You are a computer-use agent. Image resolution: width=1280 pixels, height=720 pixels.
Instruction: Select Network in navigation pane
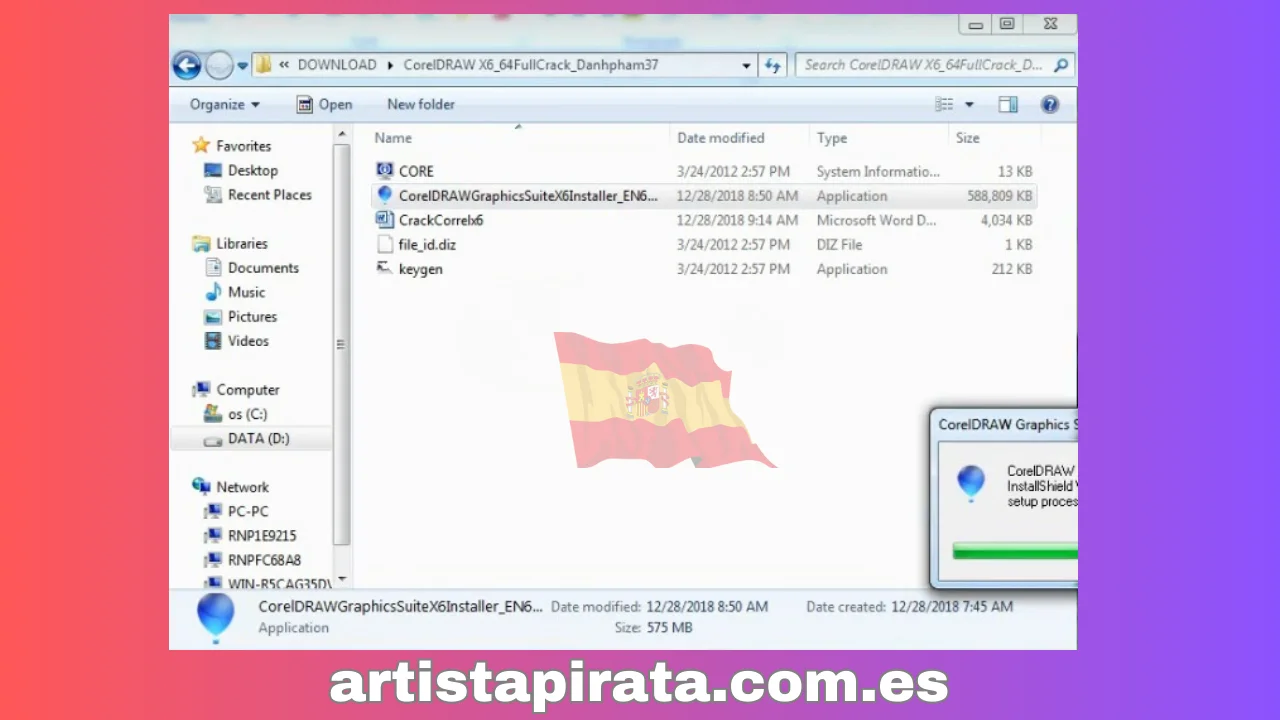242,487
